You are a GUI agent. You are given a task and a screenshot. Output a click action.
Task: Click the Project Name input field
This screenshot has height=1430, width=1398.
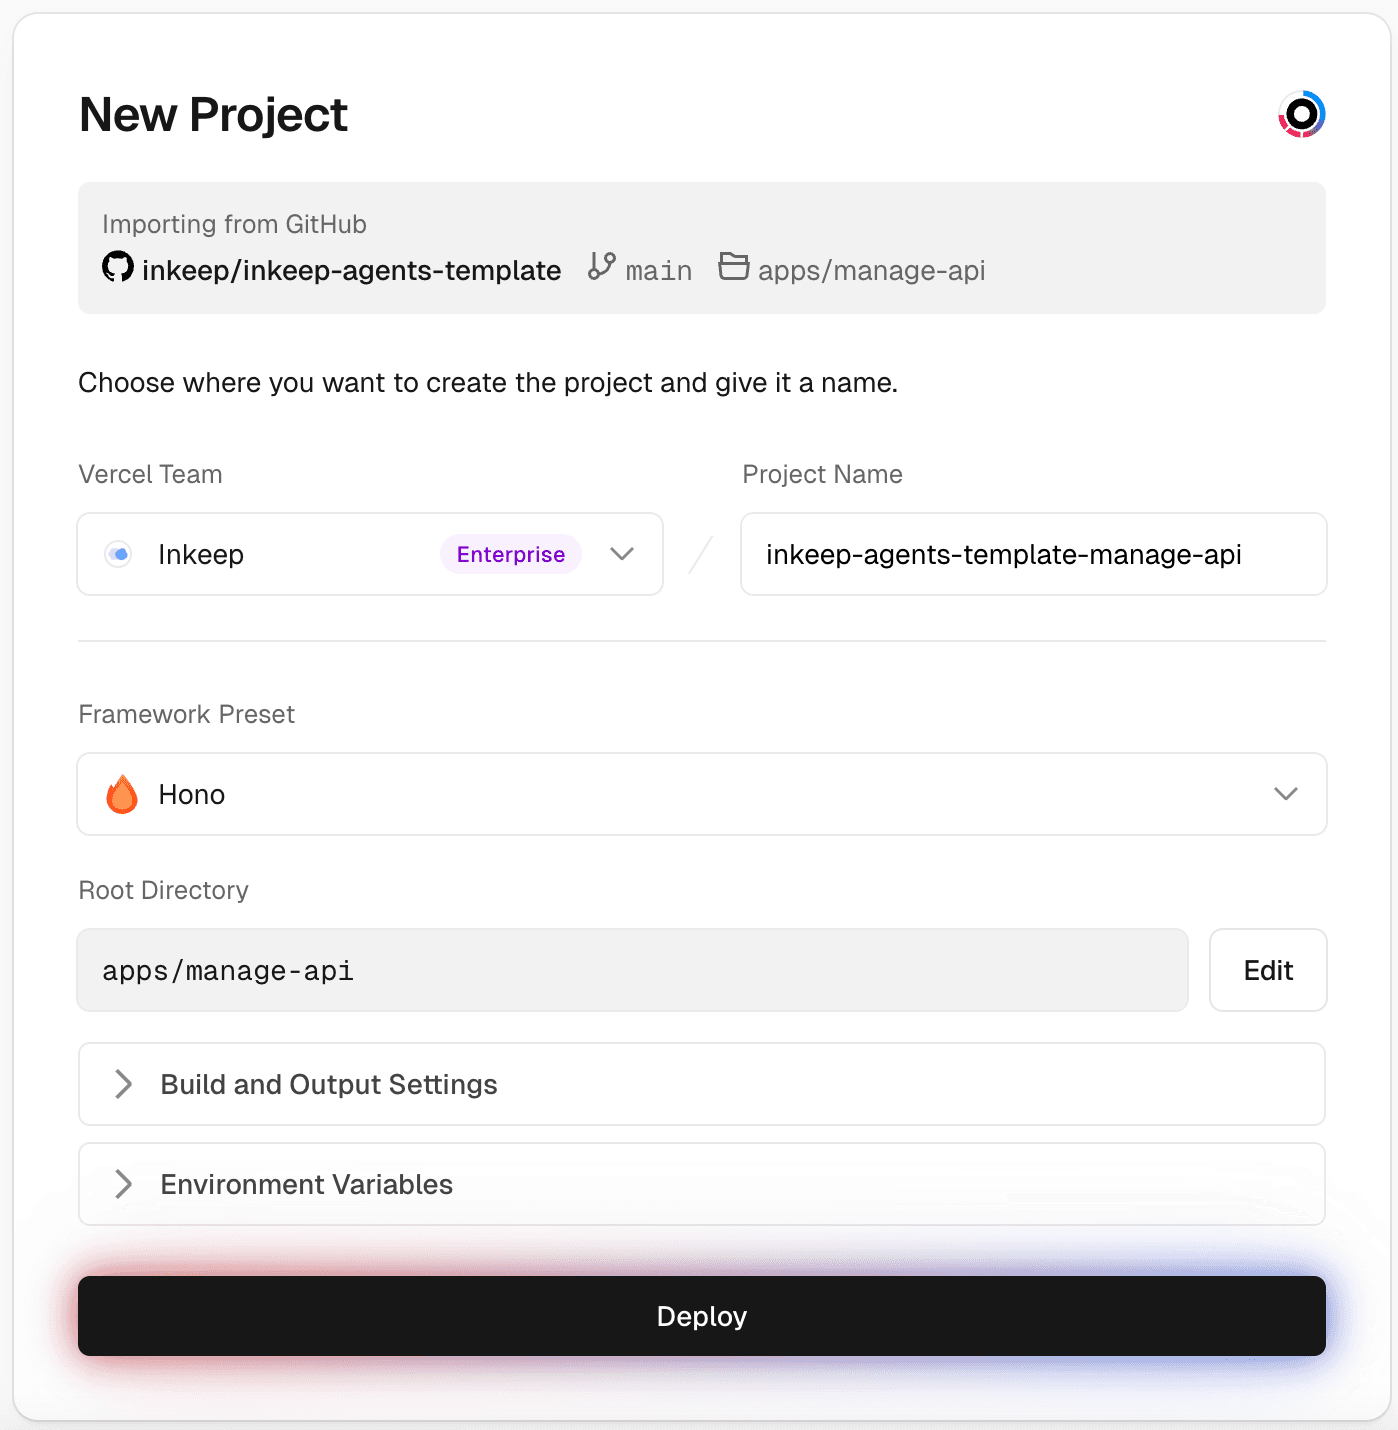pos(1033,554)
